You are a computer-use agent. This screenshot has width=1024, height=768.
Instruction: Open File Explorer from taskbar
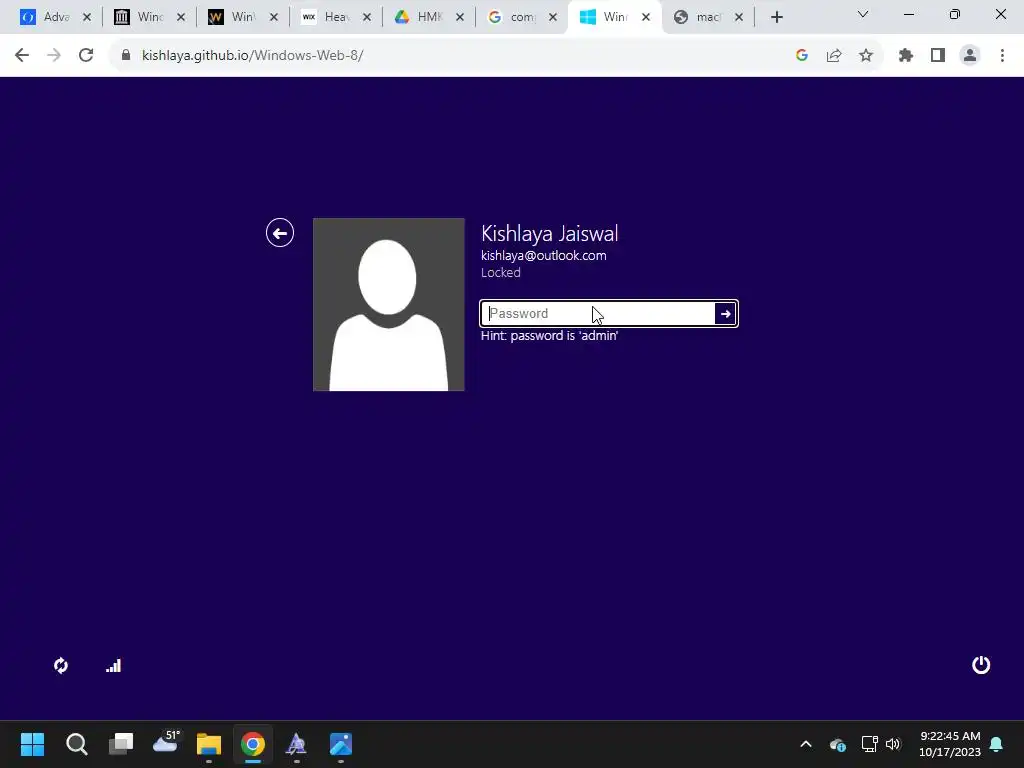[x=209, y=744]
